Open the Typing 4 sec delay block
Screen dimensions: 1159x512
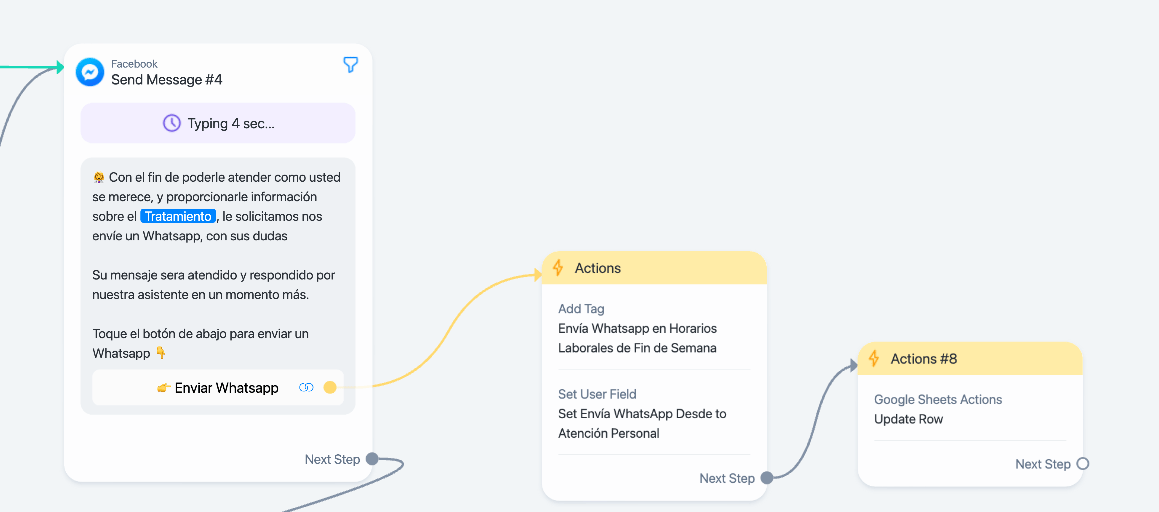click(218, 123)
